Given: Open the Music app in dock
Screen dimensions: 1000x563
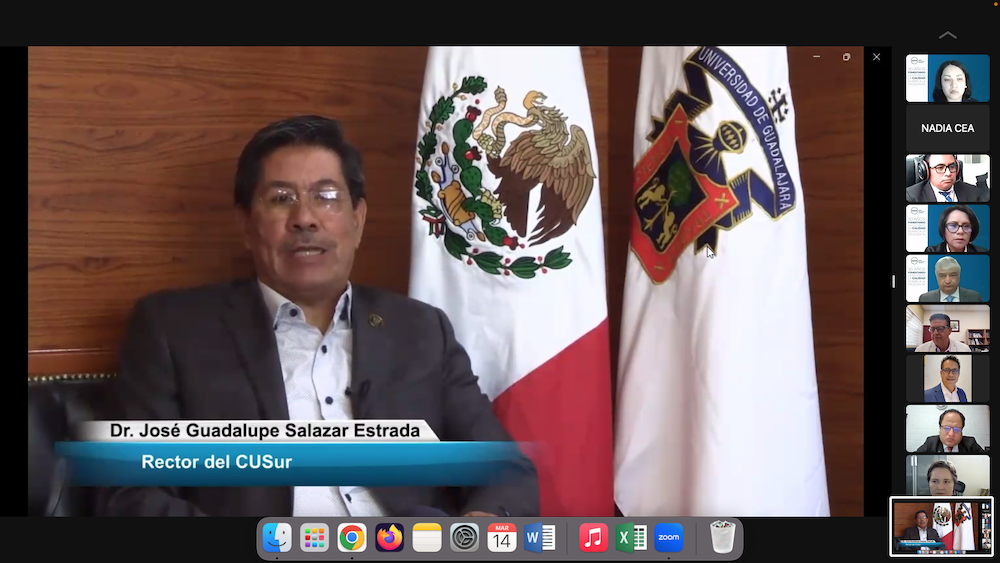Looking at the screenshot, I should (593, 538).
